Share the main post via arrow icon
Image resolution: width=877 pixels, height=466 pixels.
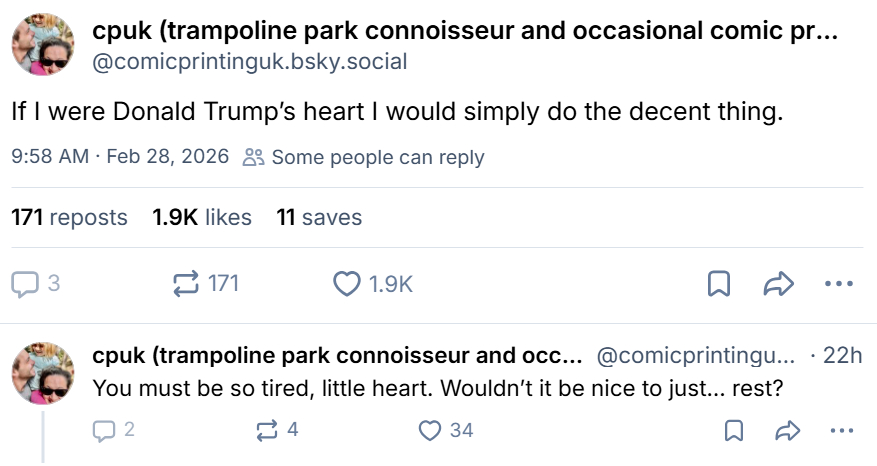click(777, 285)
